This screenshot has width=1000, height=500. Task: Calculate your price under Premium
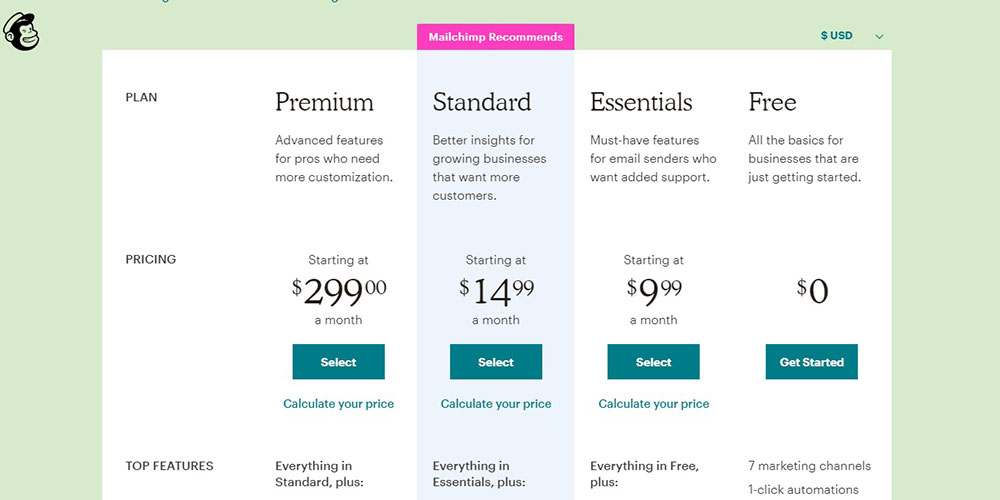point(338,404)
